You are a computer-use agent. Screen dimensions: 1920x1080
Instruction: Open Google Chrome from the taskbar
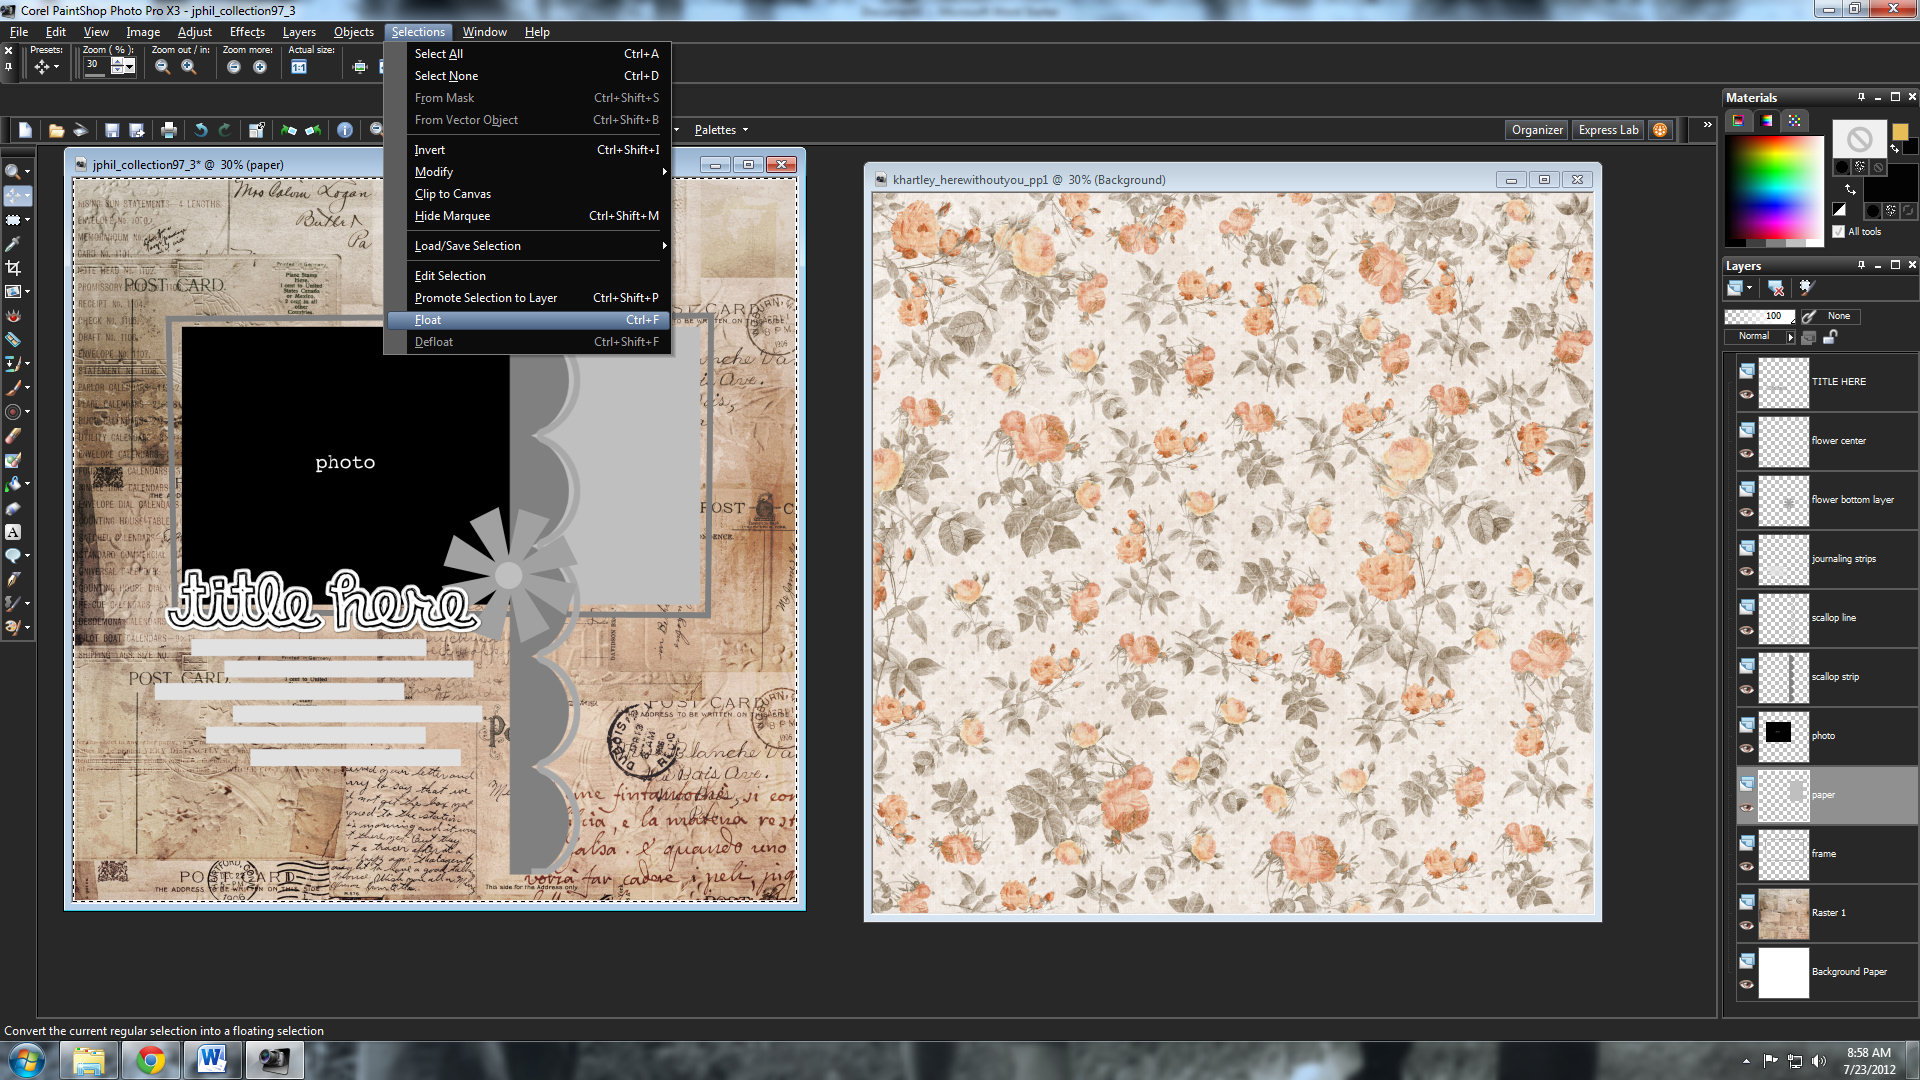pyautogui.click(x=151, y=1059)
